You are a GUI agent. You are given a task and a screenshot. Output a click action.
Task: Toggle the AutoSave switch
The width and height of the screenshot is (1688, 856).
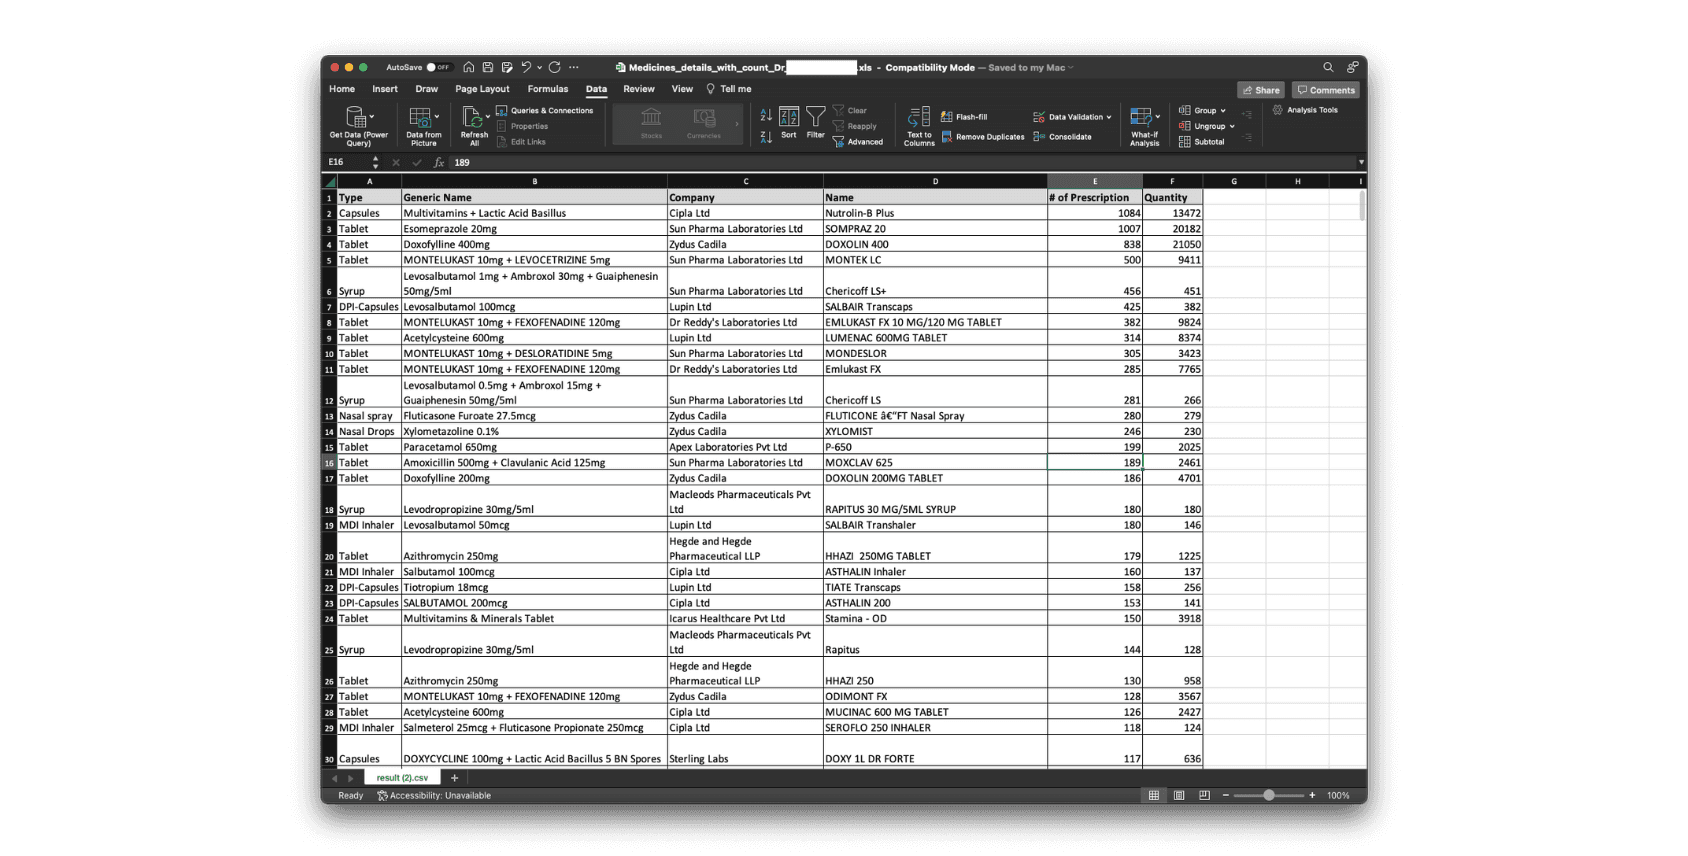438,67
